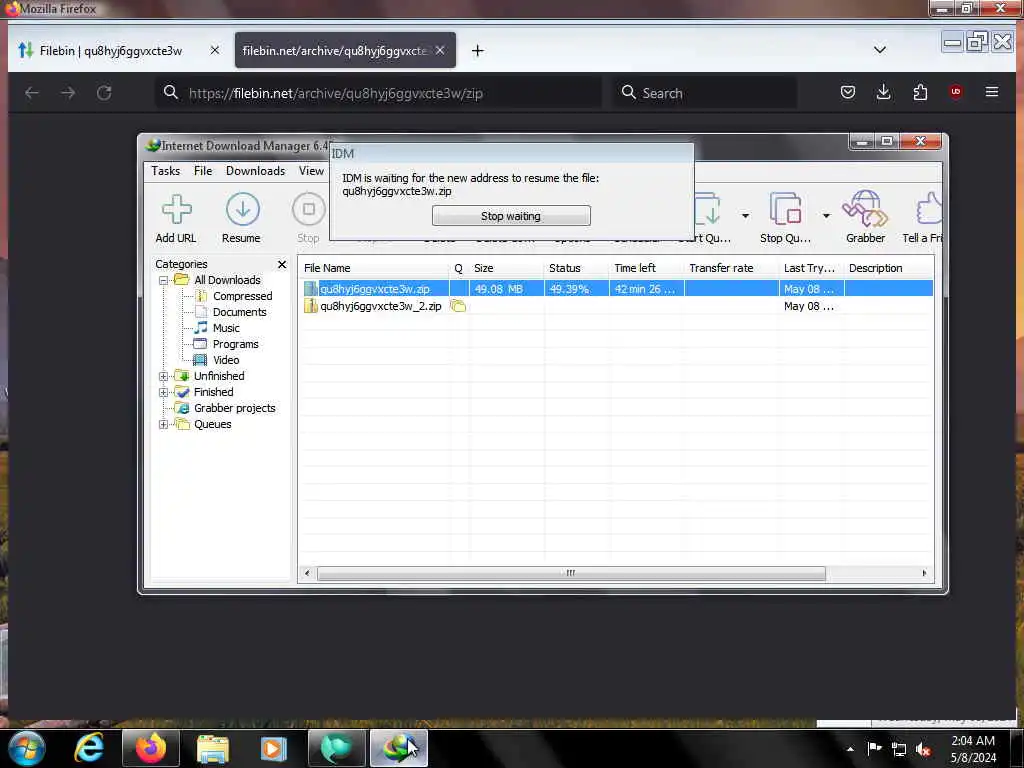Open the Tasks menu in IDM
Screen dimensions: 1024x768
[x=166, y=171]
